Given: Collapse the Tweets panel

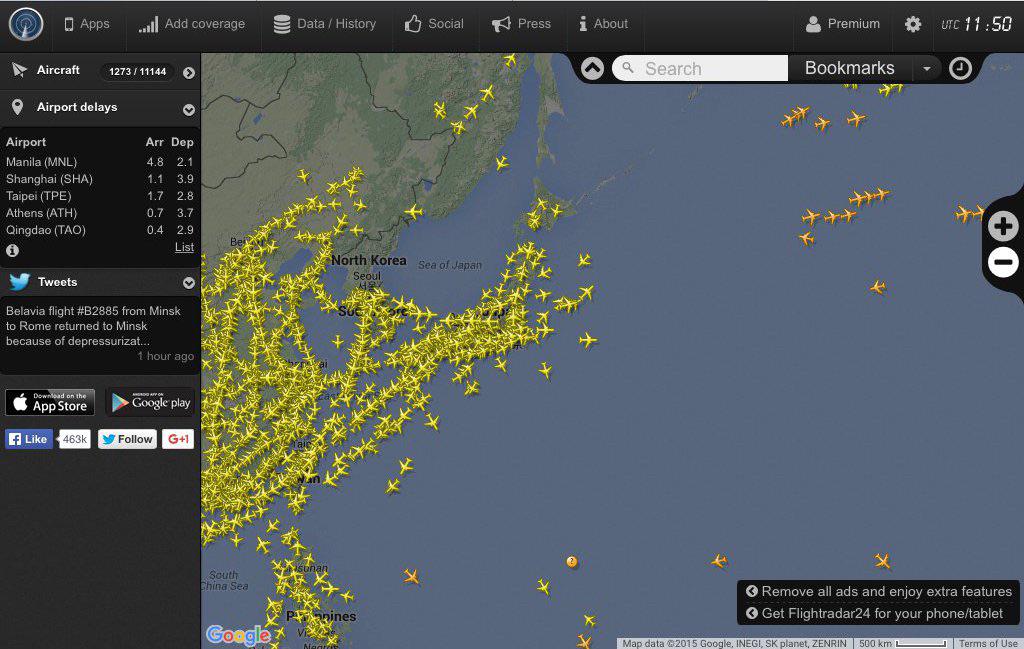Looking at the screenshot, I should 189,283.
